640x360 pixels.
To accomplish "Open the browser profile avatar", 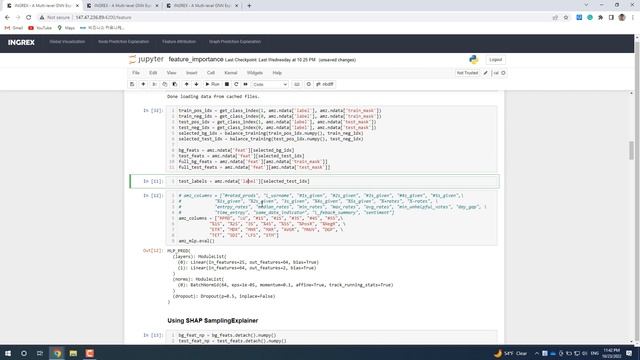I will pyautogui.click(x=622, y=18).
